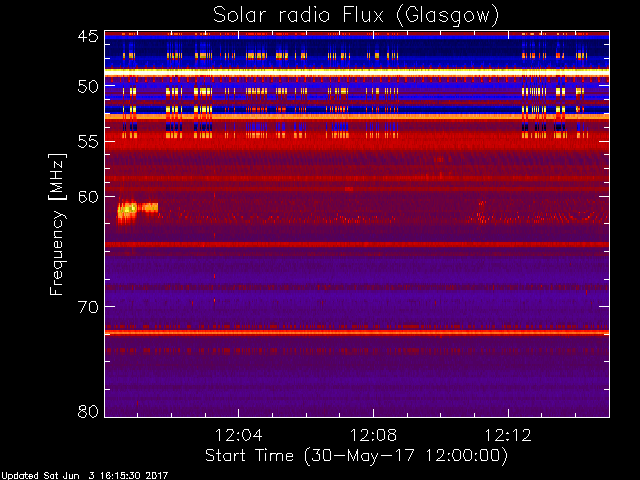Viewport: 640px width, 480px height.
Task: Select the 50 MHz frequency axis label
Action: (x=88, y=86)
